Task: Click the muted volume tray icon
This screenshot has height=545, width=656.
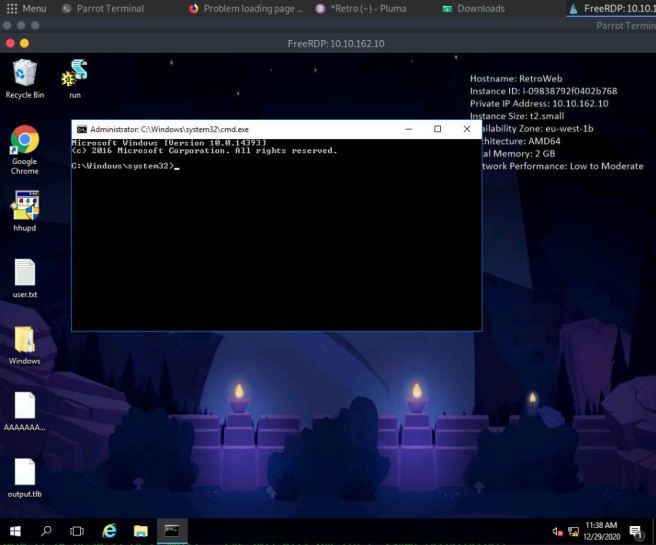Action: 555,529
